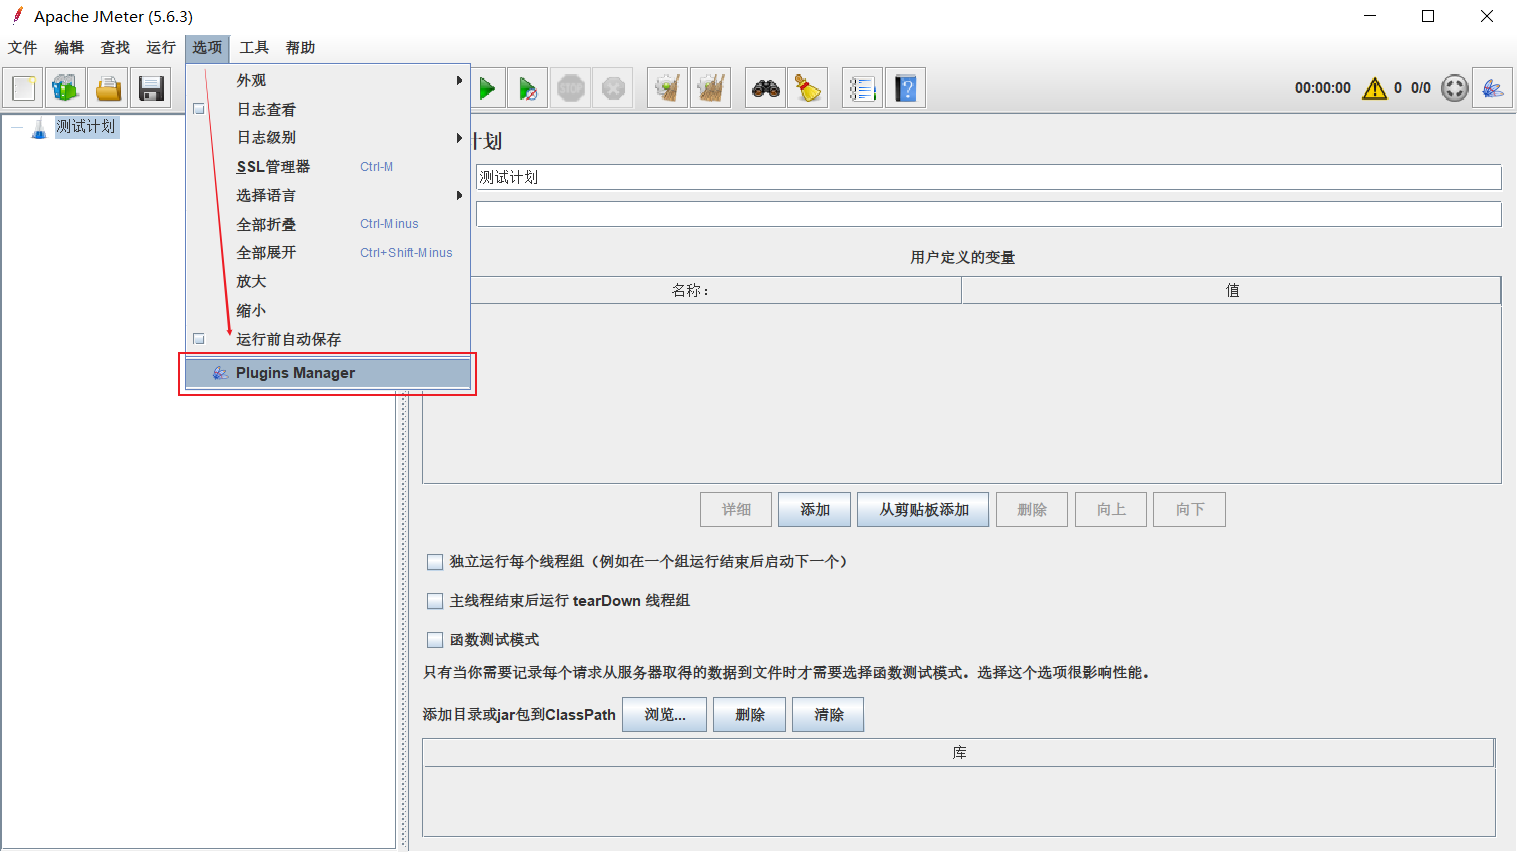1517x852 pixels.
Task: Collapse the 测试计划 tree node handle
Action: [x=16, y=127]
